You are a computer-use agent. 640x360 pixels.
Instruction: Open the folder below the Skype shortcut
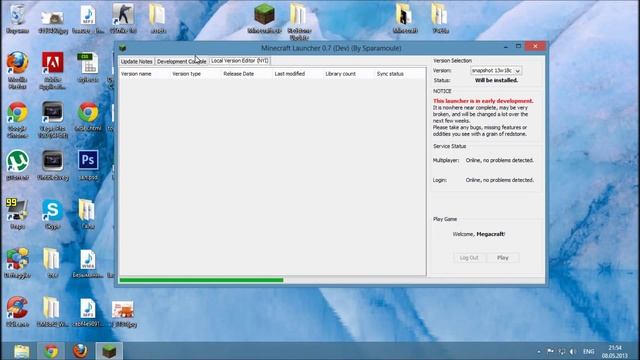(52, 263)
